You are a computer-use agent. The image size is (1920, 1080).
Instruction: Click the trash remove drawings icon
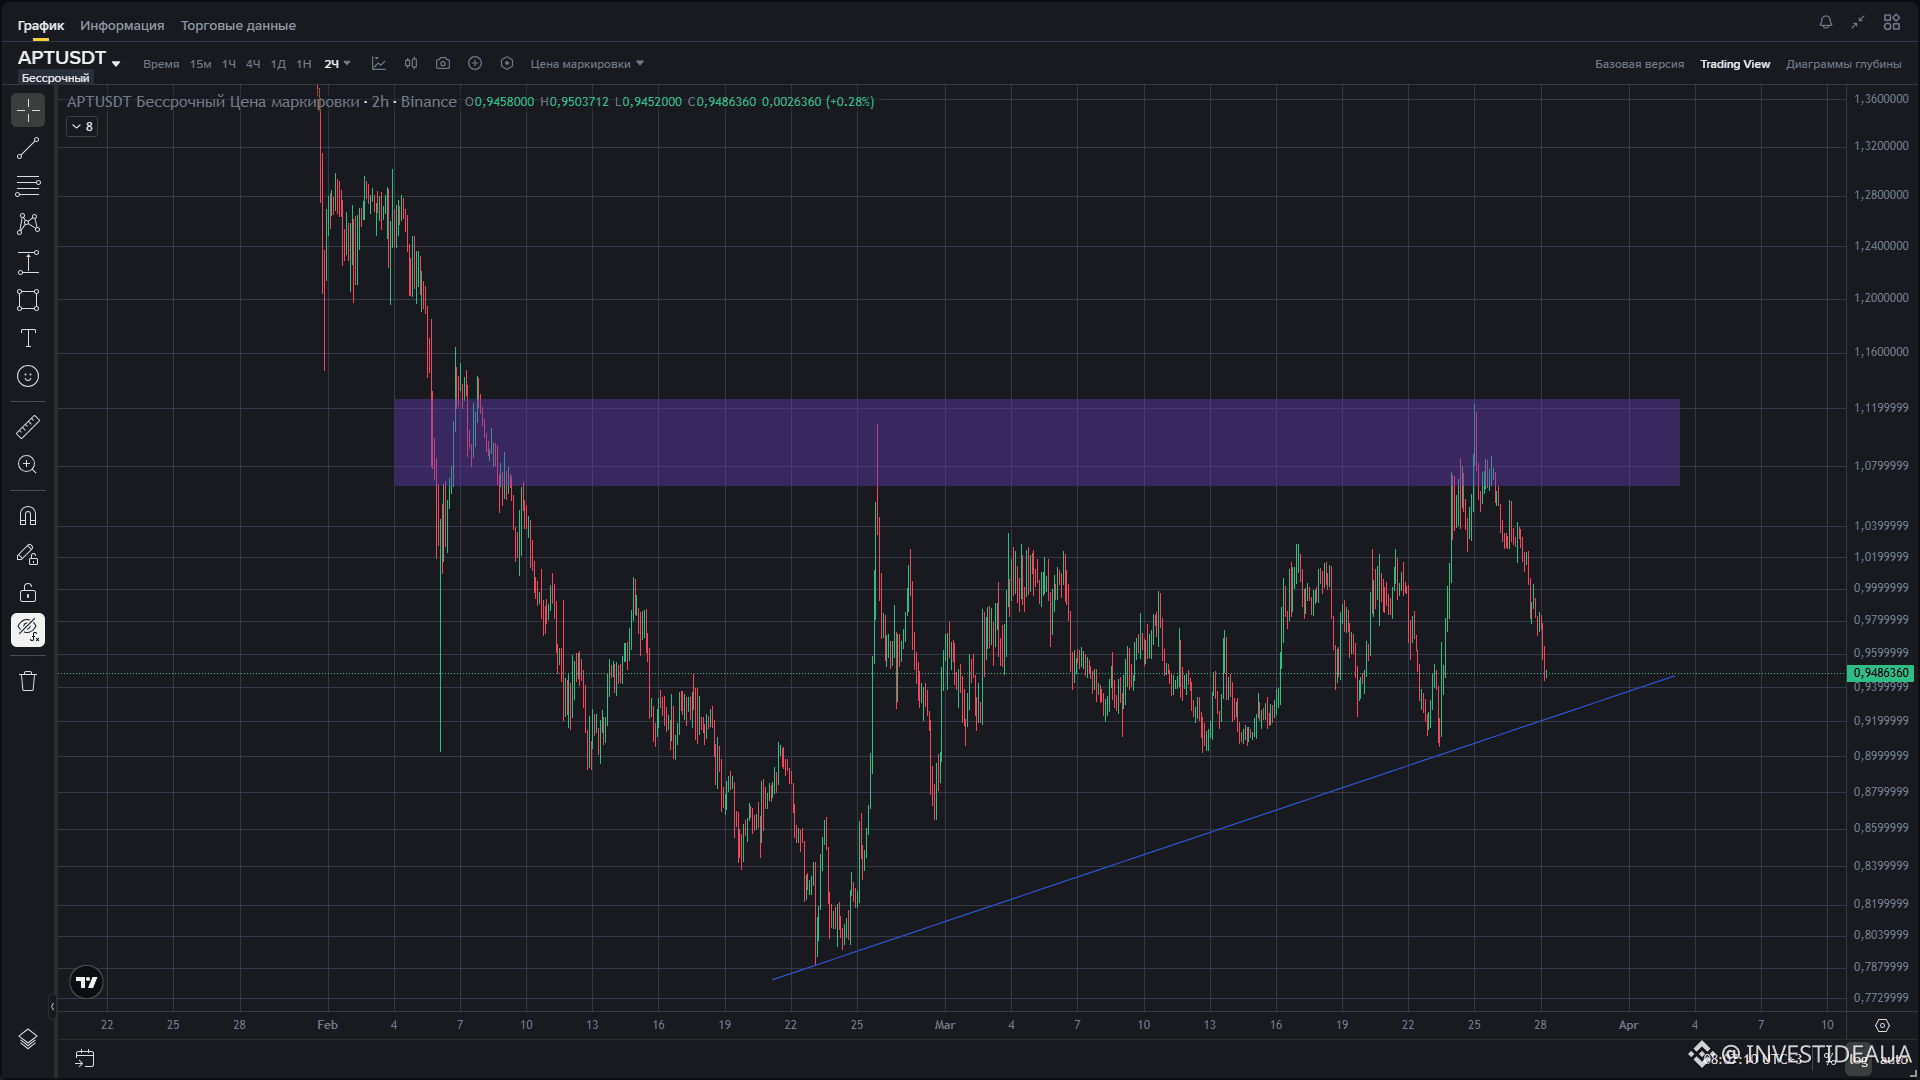28,681
